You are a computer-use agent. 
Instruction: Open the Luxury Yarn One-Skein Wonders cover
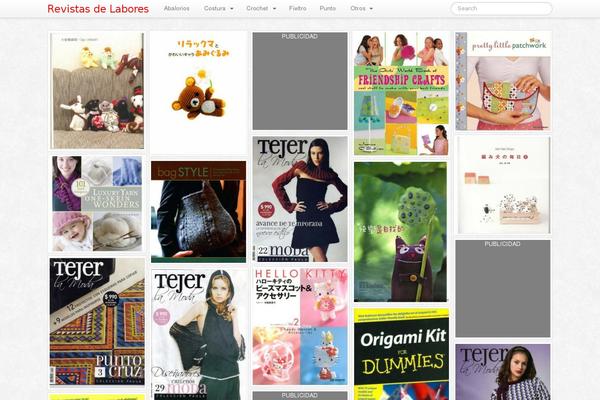97,204
